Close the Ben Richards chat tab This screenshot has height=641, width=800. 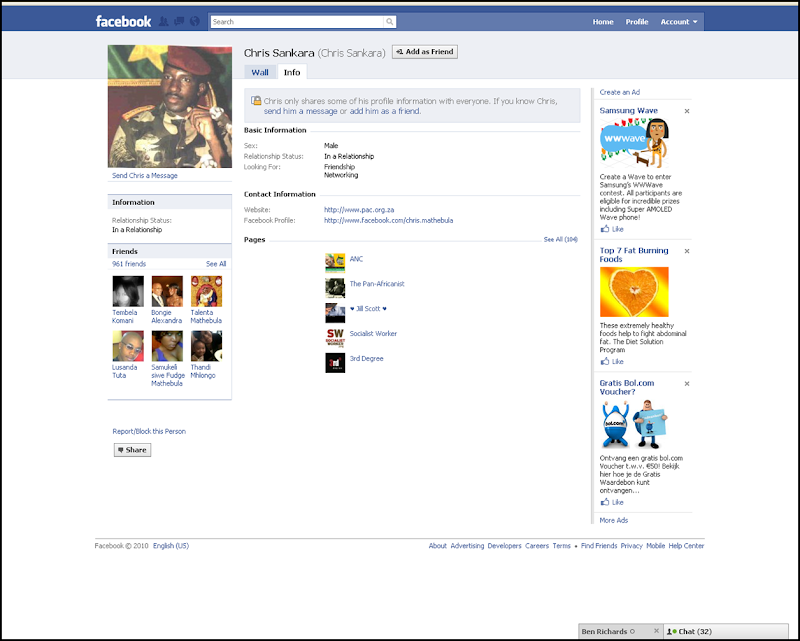[x=657, y=631]
